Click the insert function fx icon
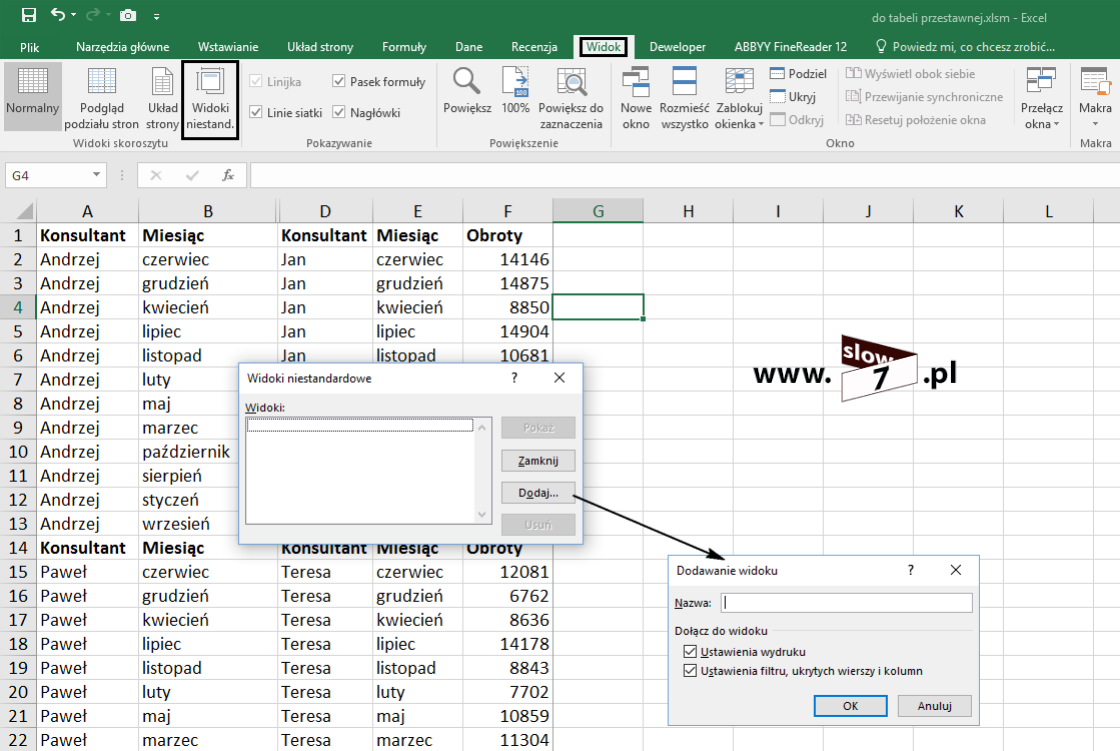 point(228,175)
